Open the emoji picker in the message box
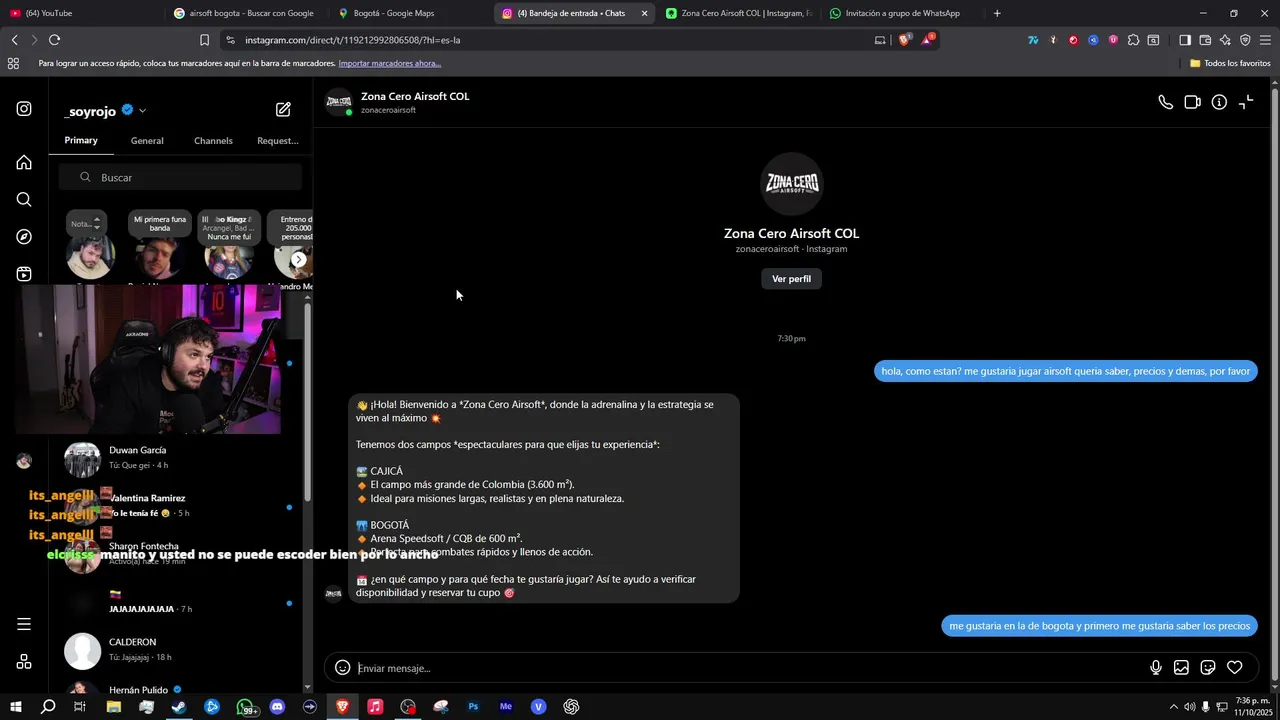1280x720 pixels. pyautogui.click(x=342, y=668)
